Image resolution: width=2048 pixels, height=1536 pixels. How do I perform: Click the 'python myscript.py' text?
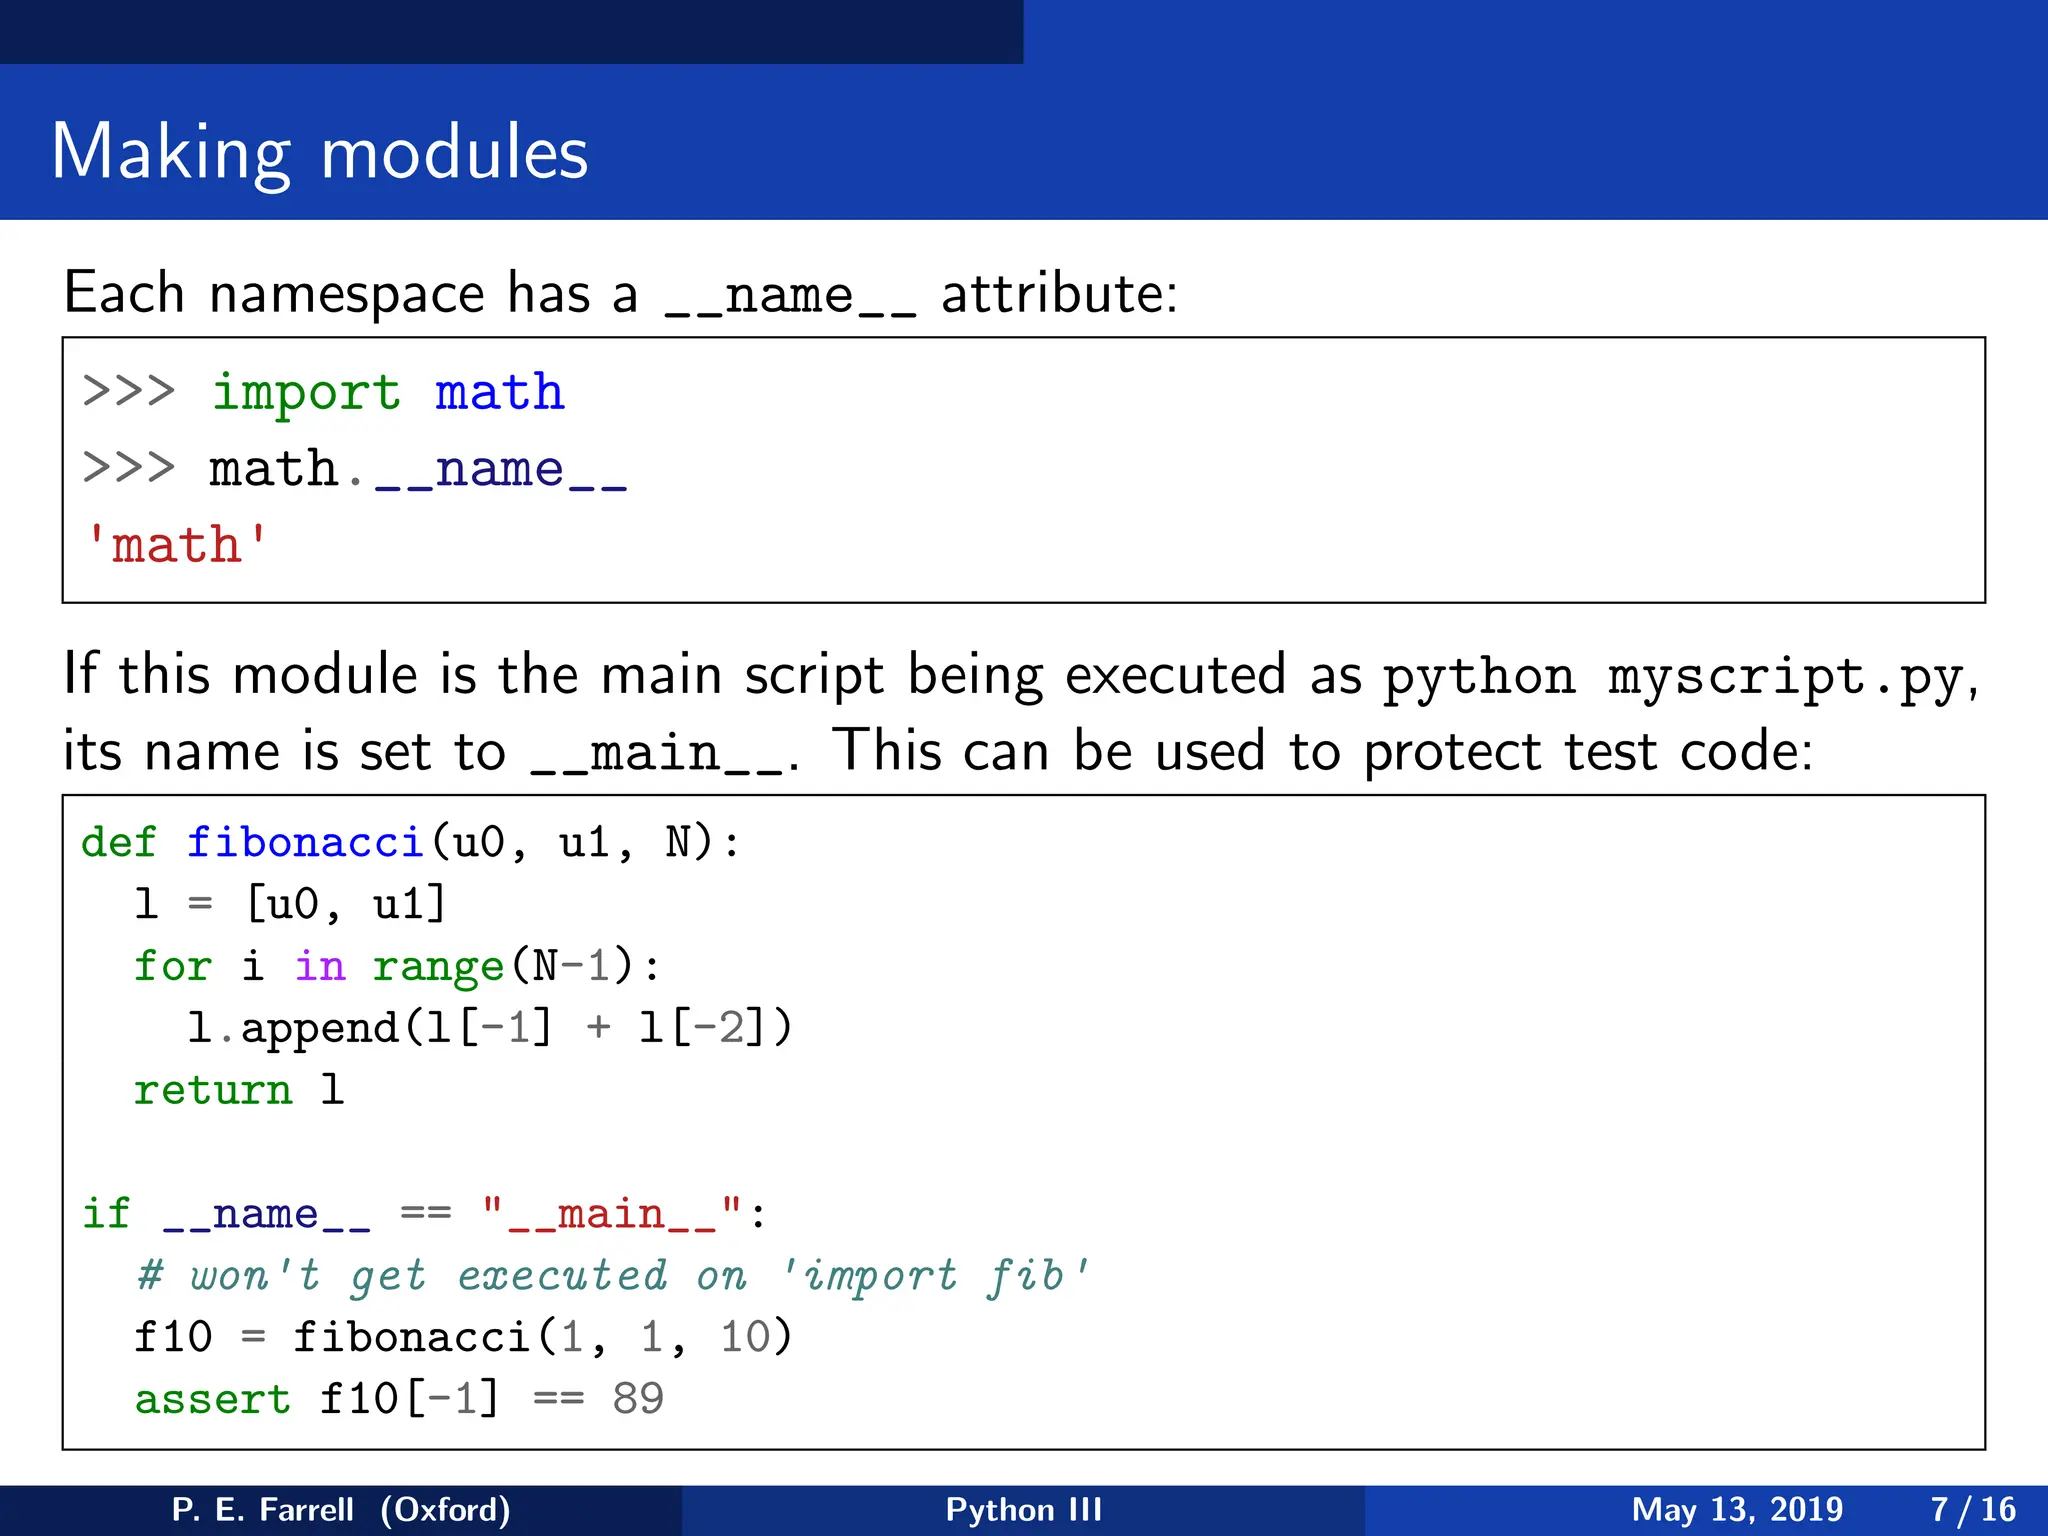pyautogui.click(x=1673, y=677)
